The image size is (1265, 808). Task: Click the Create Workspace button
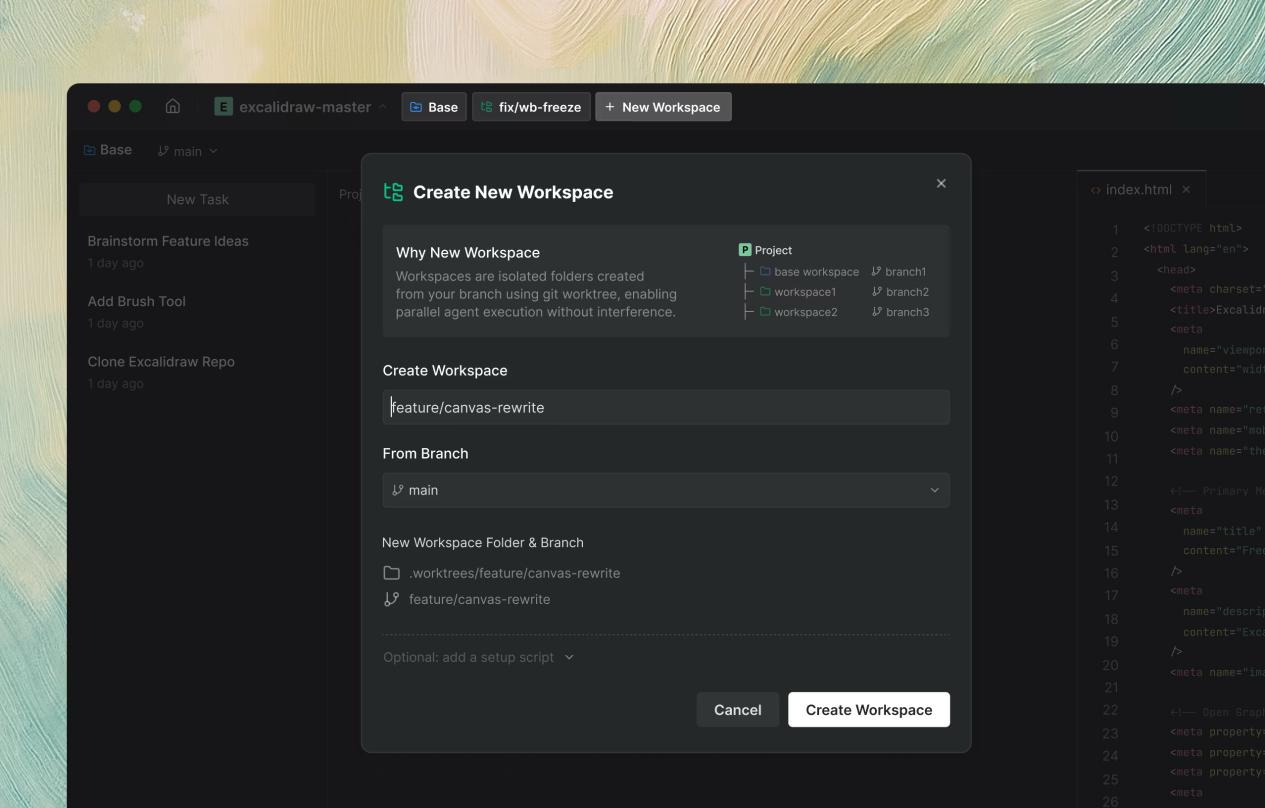(868, 709)
